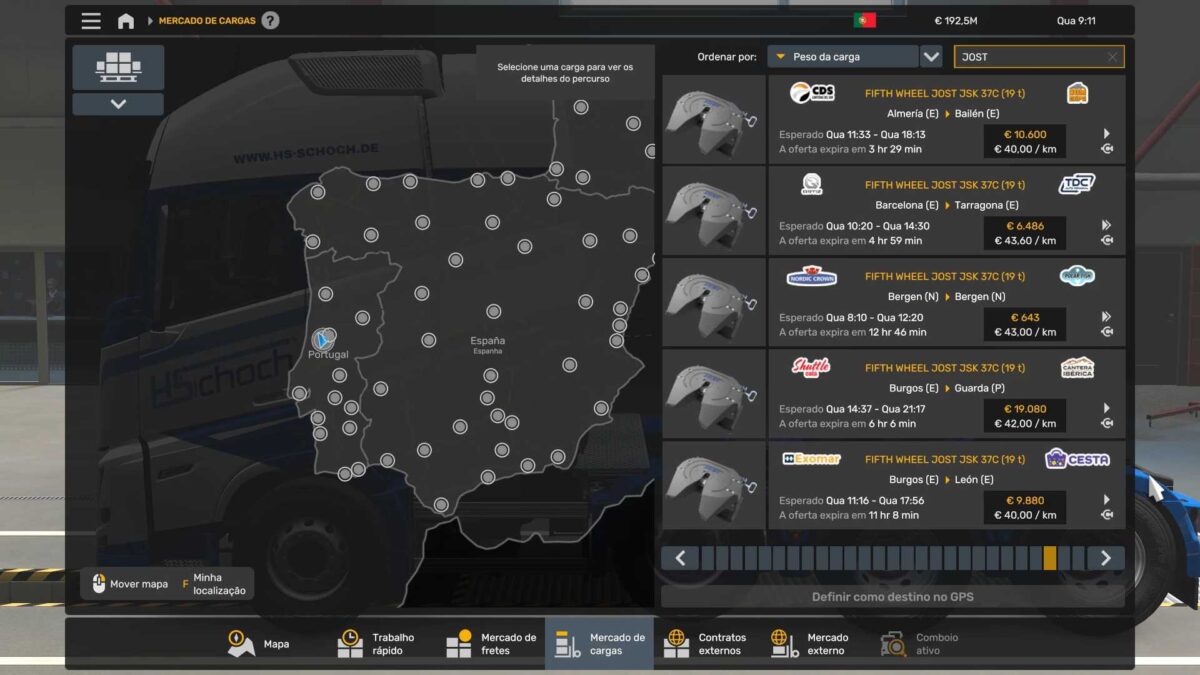Click the home icon in top bar

(x=126, y=21)
